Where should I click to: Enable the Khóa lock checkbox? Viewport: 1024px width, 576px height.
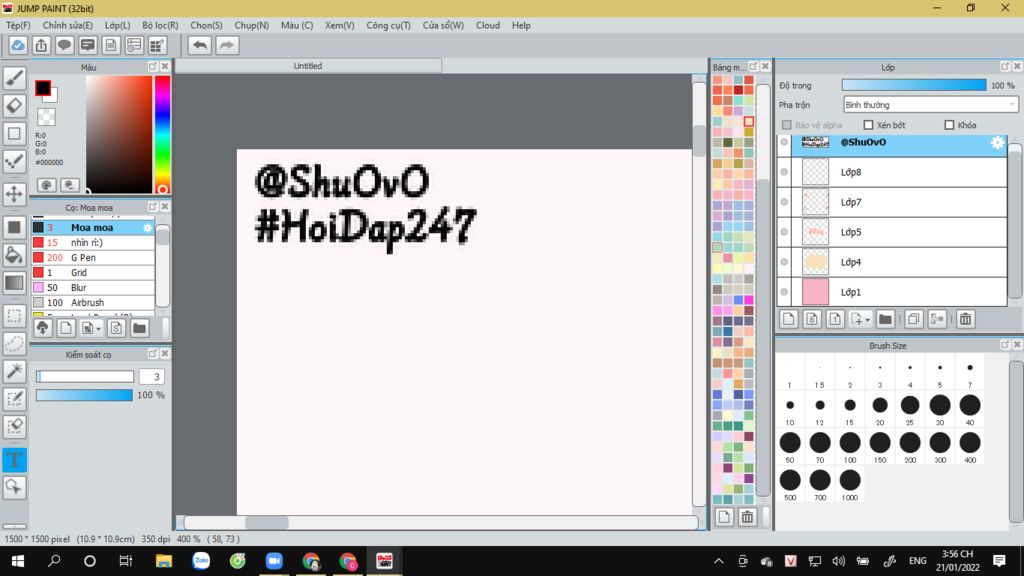[949, 125]
